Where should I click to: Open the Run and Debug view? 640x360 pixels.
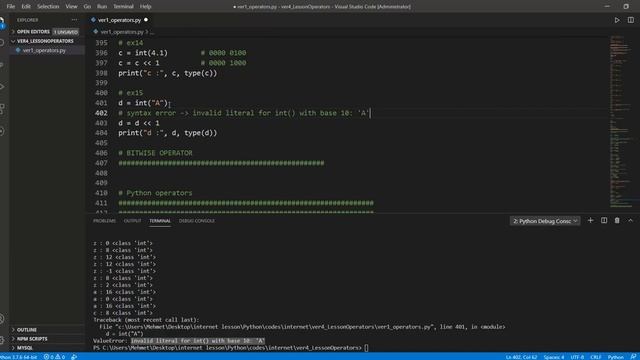point(2,87)
